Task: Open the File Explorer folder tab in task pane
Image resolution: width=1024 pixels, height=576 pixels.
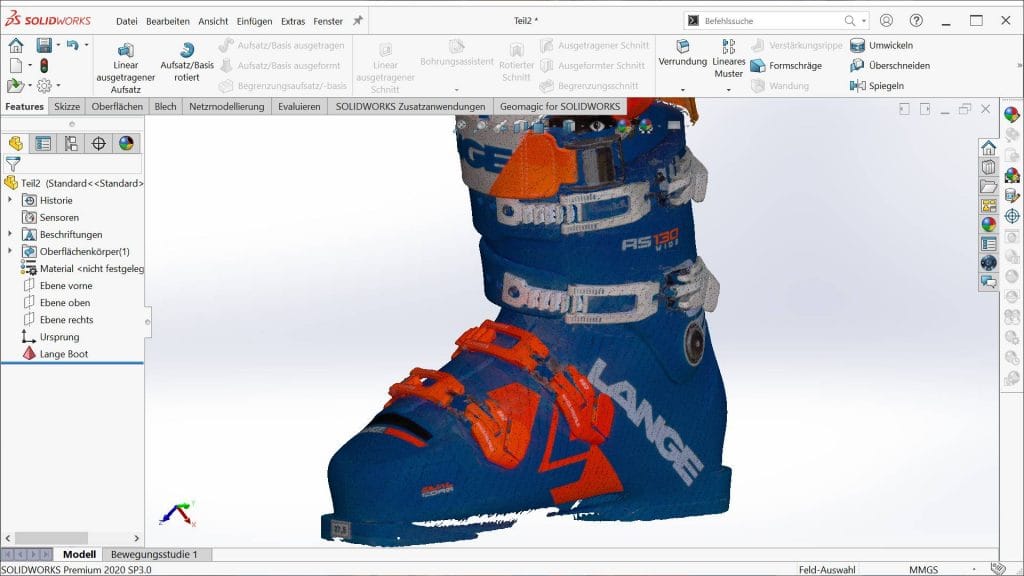Action: (x=988, y=187)
